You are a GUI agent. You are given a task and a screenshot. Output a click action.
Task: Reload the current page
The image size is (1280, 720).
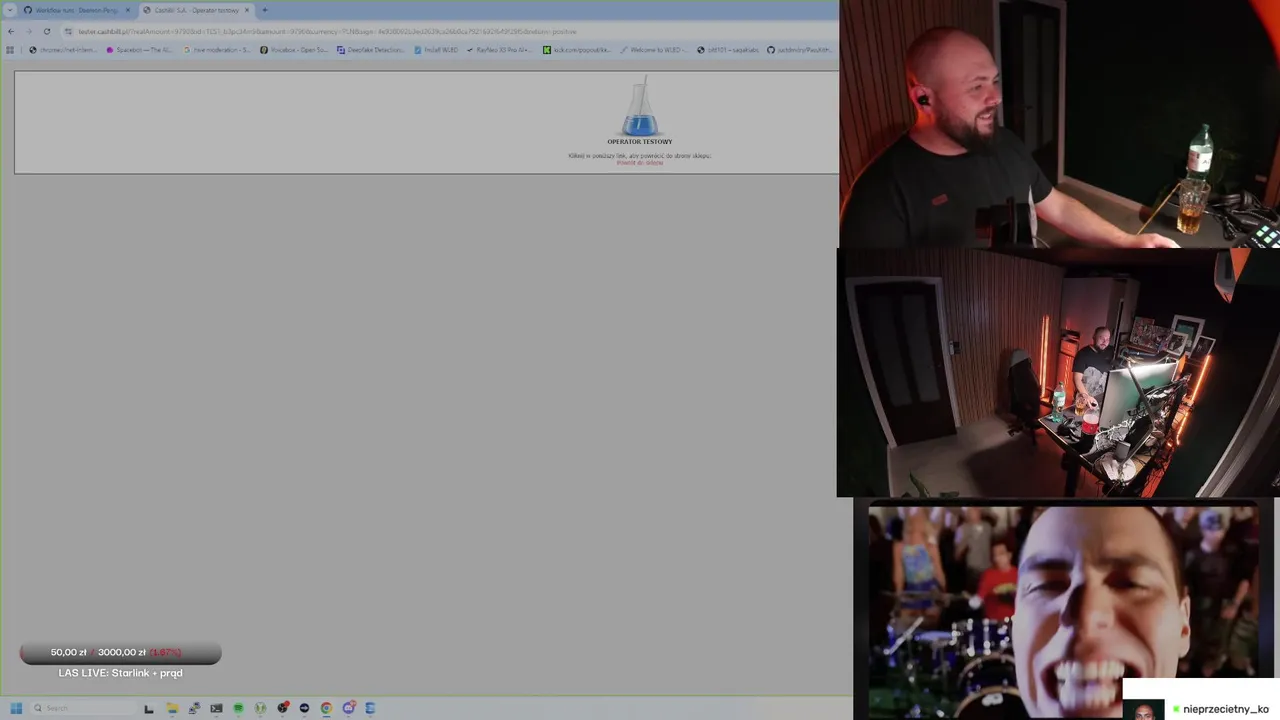(46, 31)
